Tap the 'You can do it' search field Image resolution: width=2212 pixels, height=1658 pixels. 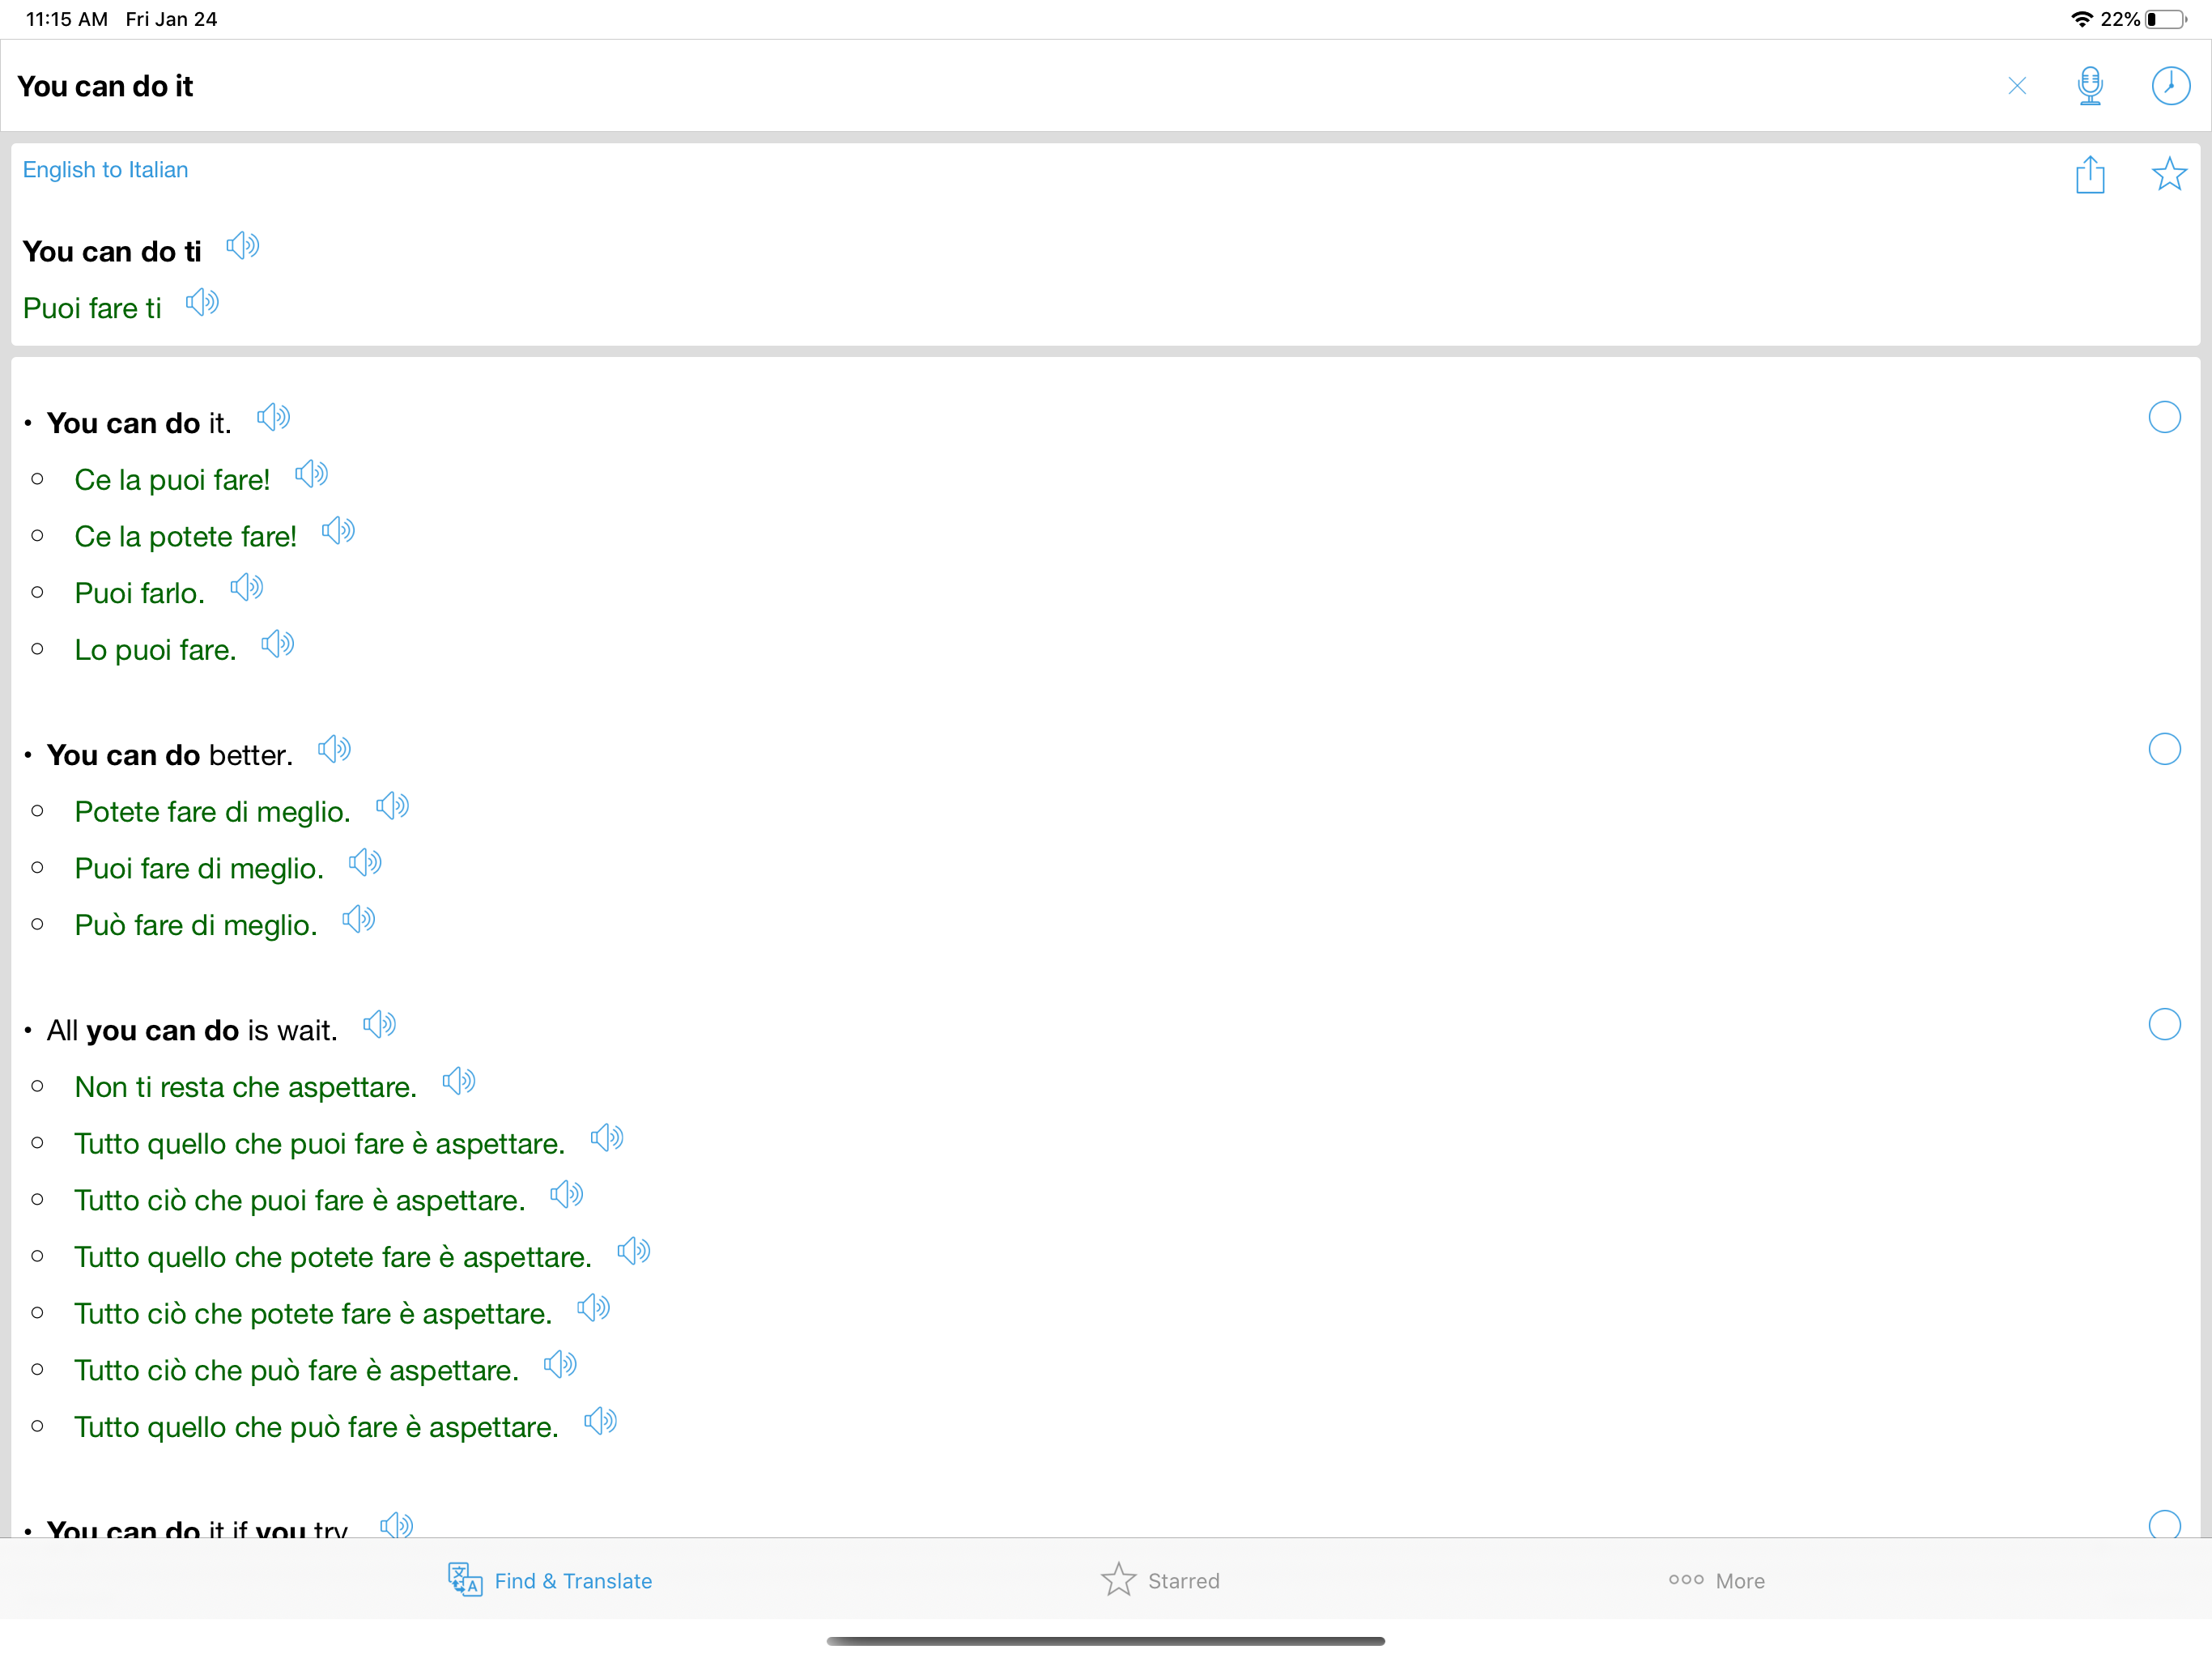[900, 86]
